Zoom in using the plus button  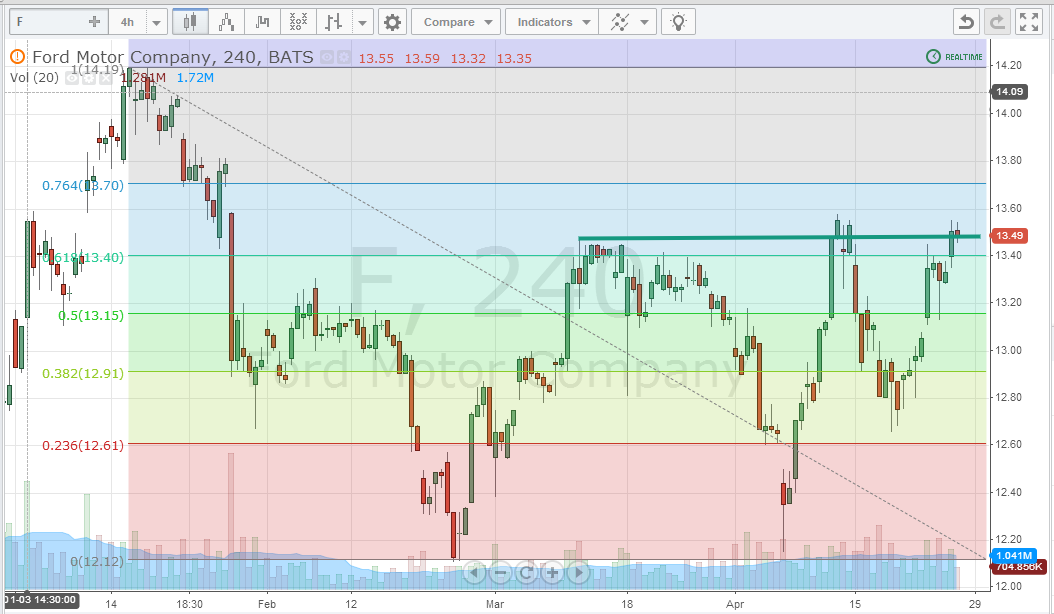[x=553, y=573]
